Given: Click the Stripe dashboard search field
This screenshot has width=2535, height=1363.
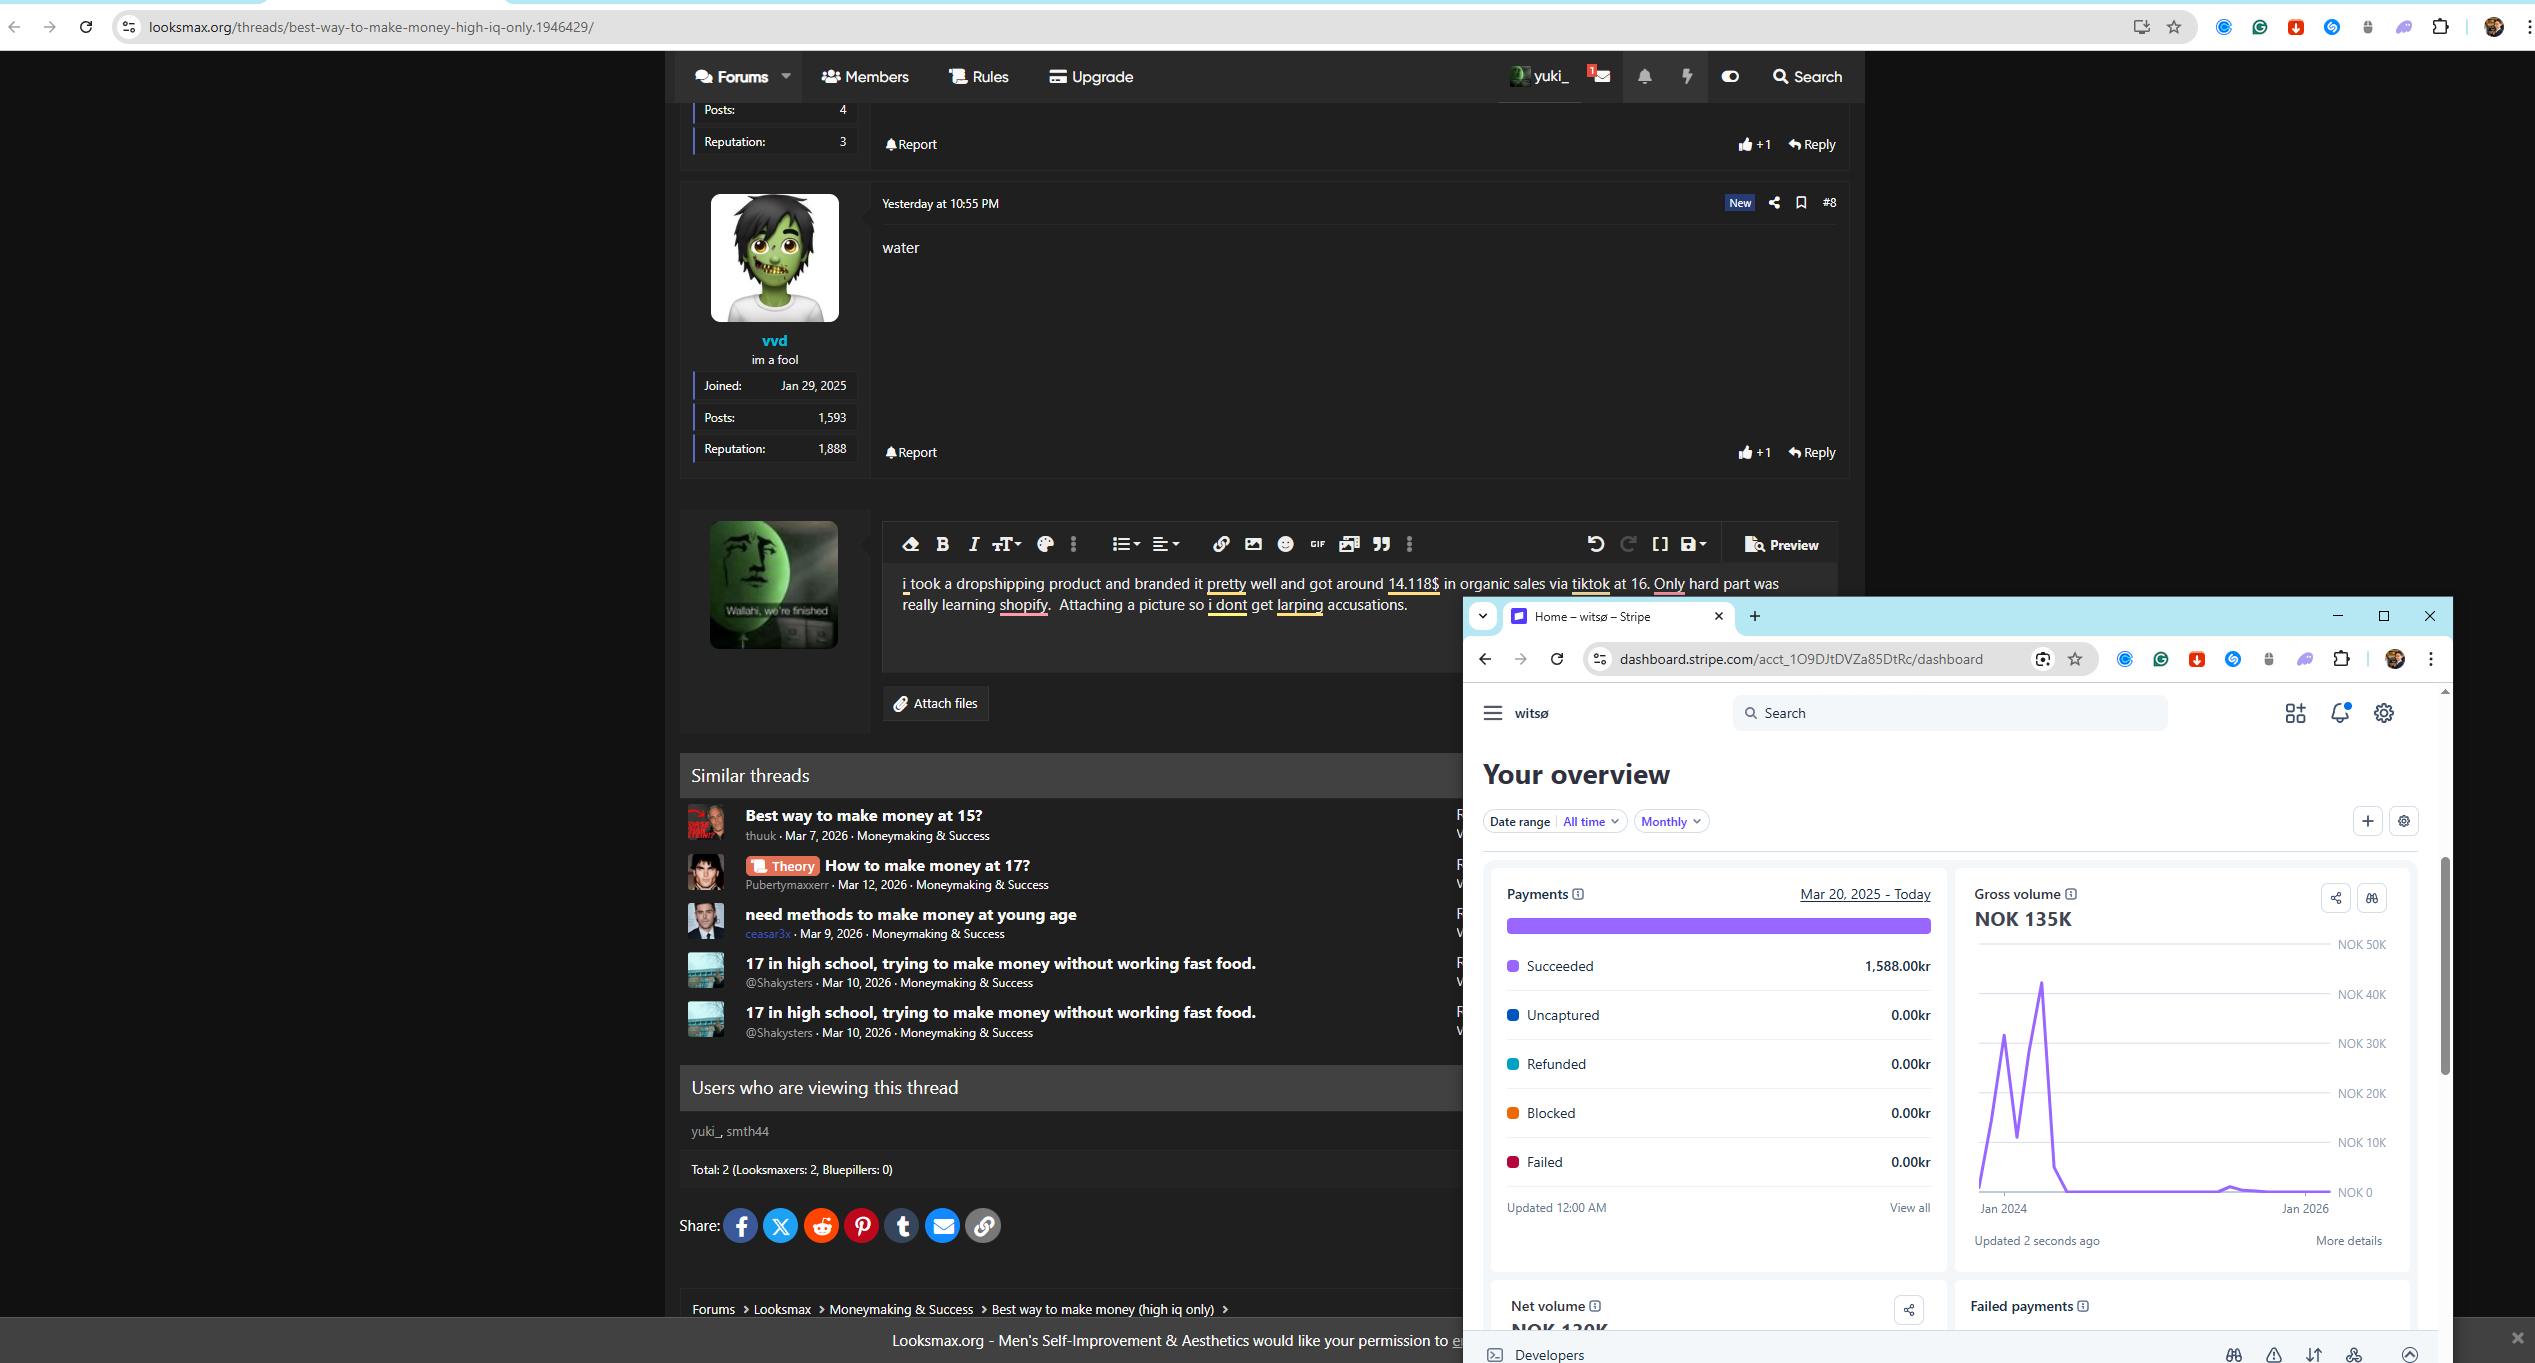Looking at the screenshot, I should click(x=1950, y=713).
